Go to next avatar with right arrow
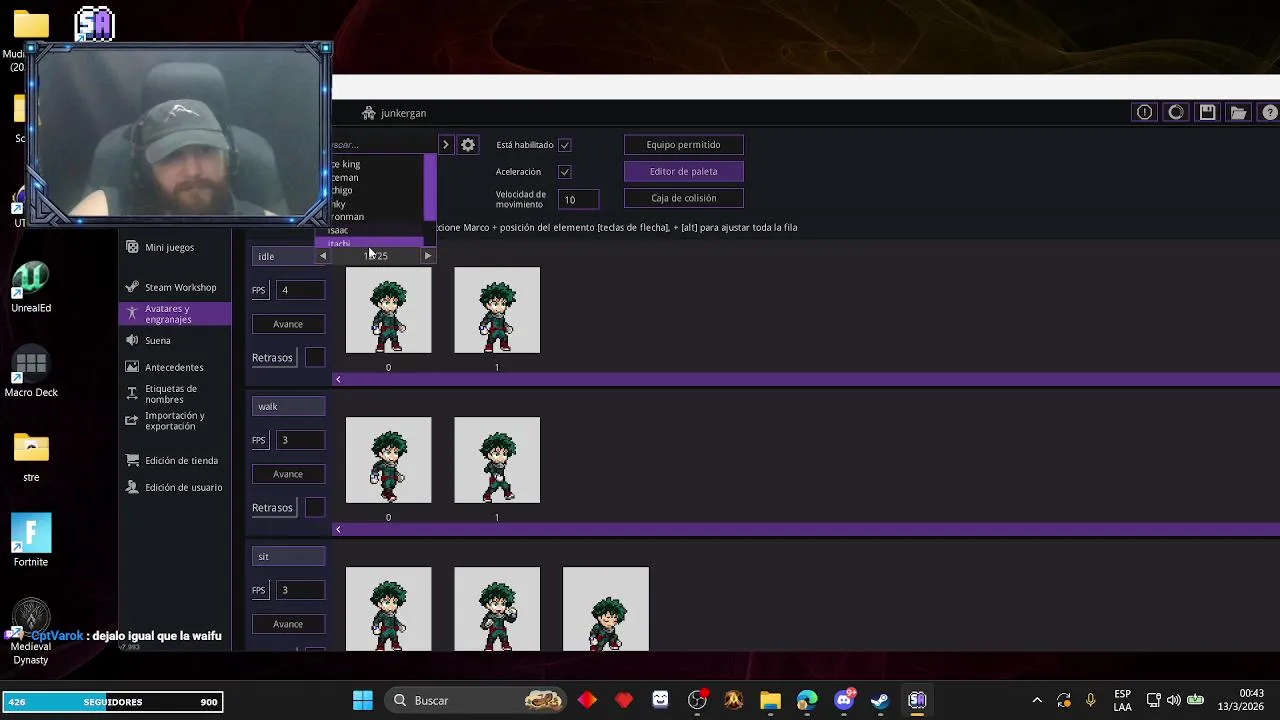The height and width of the screenshot is (720, 1280). click(428, 256)
